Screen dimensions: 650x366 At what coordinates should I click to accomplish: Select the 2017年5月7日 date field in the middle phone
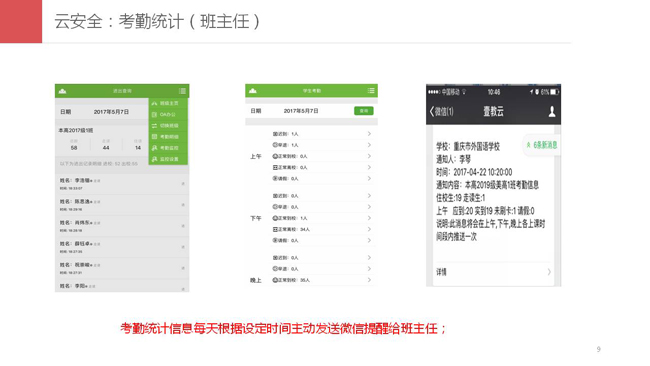point(301,111)
